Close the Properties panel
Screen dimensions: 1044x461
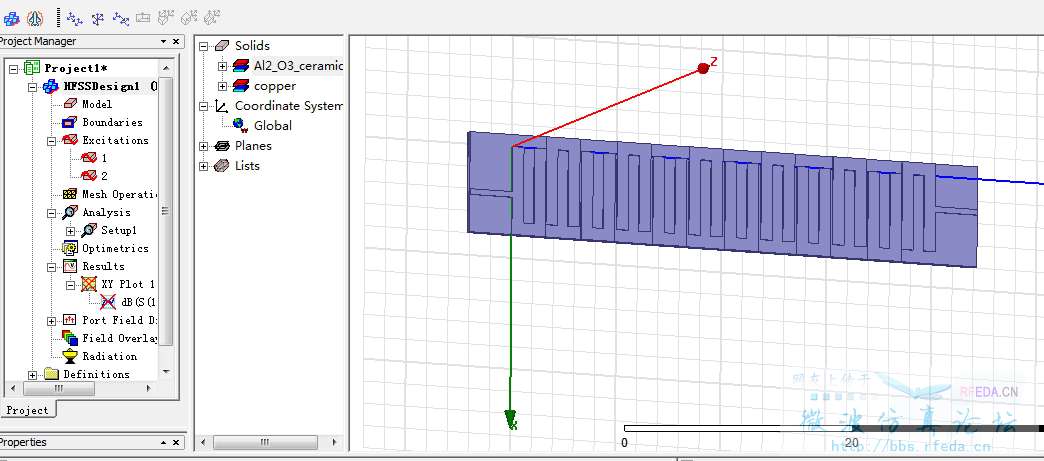pos(176,442)
